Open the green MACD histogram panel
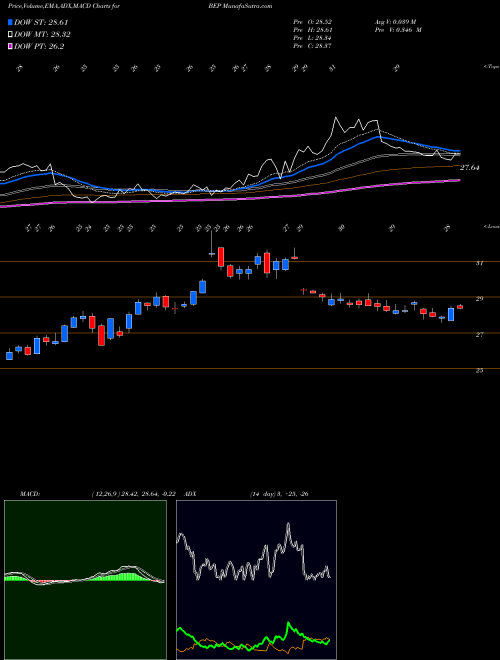Screen dimensions: 500x660 [85, 580]
